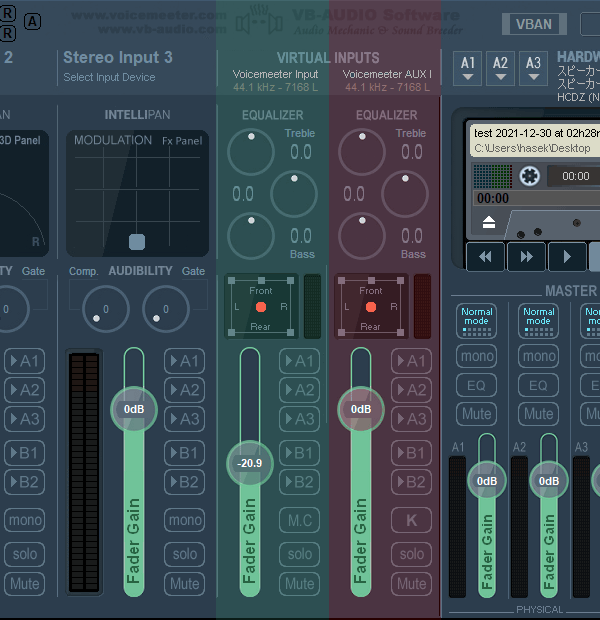This screenshot has width=600, height=620.
Task: Toggle A3 routing on Voicemeeter AUX
Action: point(411,419)
